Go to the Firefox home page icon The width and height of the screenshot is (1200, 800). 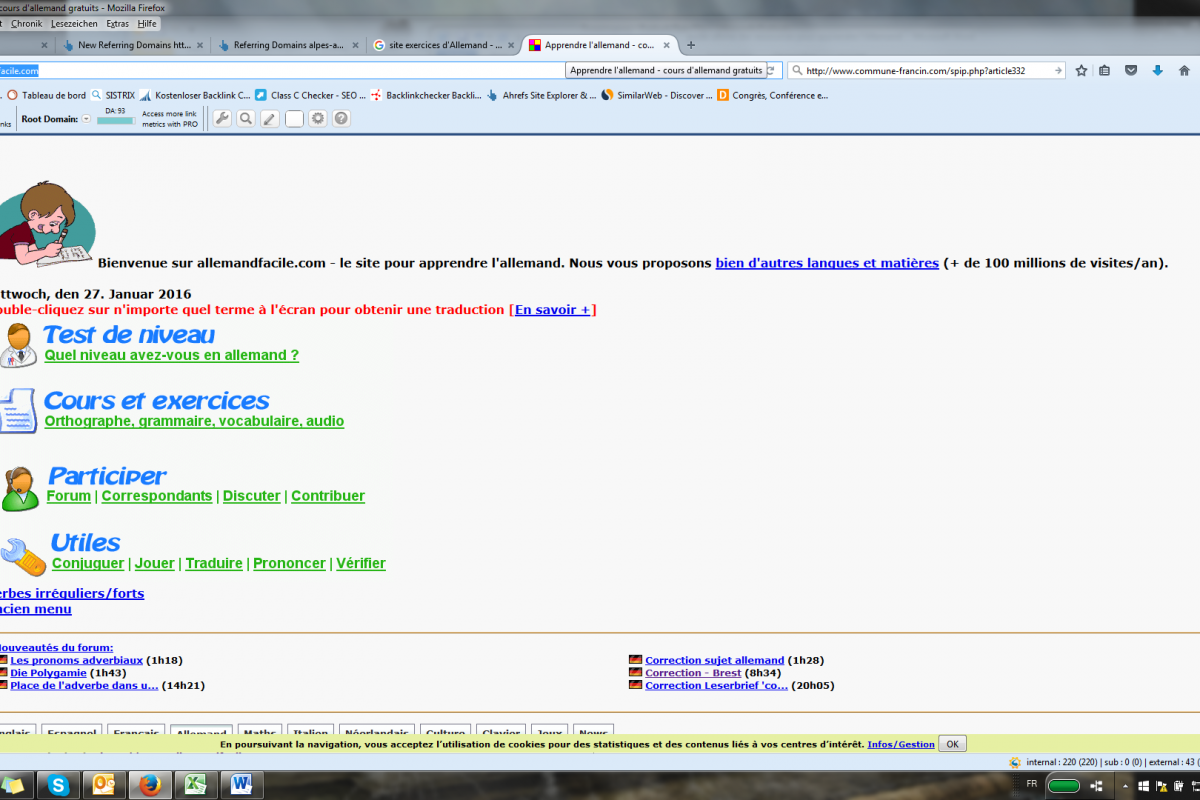(x=1185, y=70)
